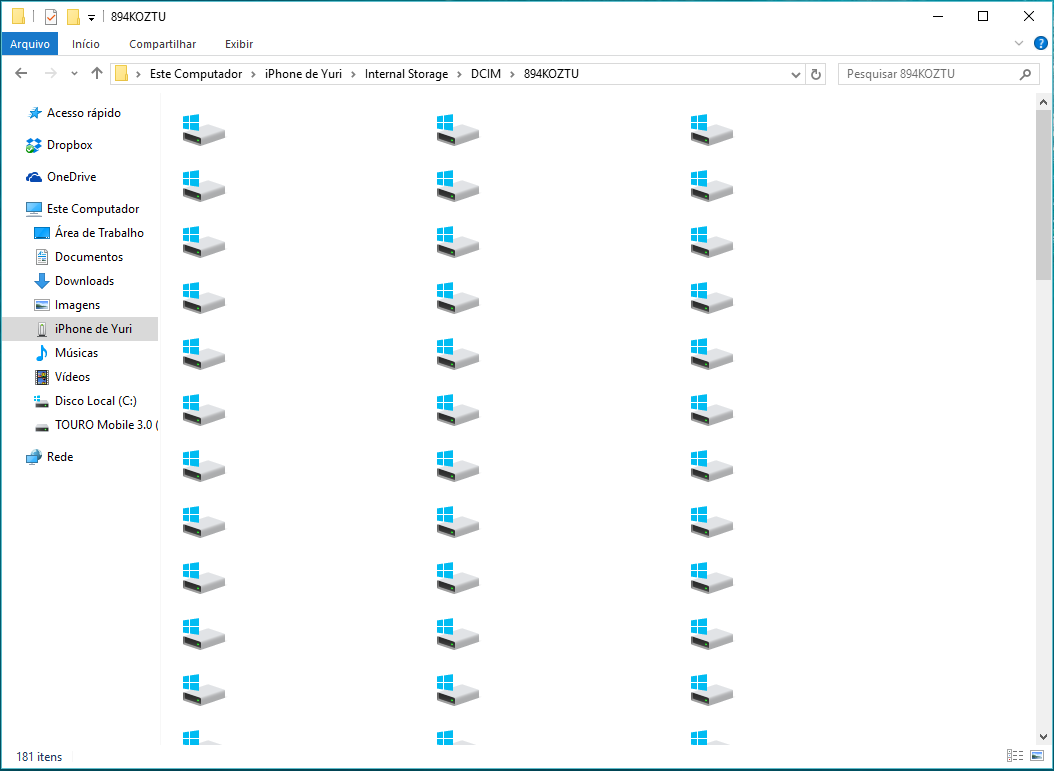Go back with the back arrow
The height and width of the screenshot is (771, 1054).
pos(22,73)
